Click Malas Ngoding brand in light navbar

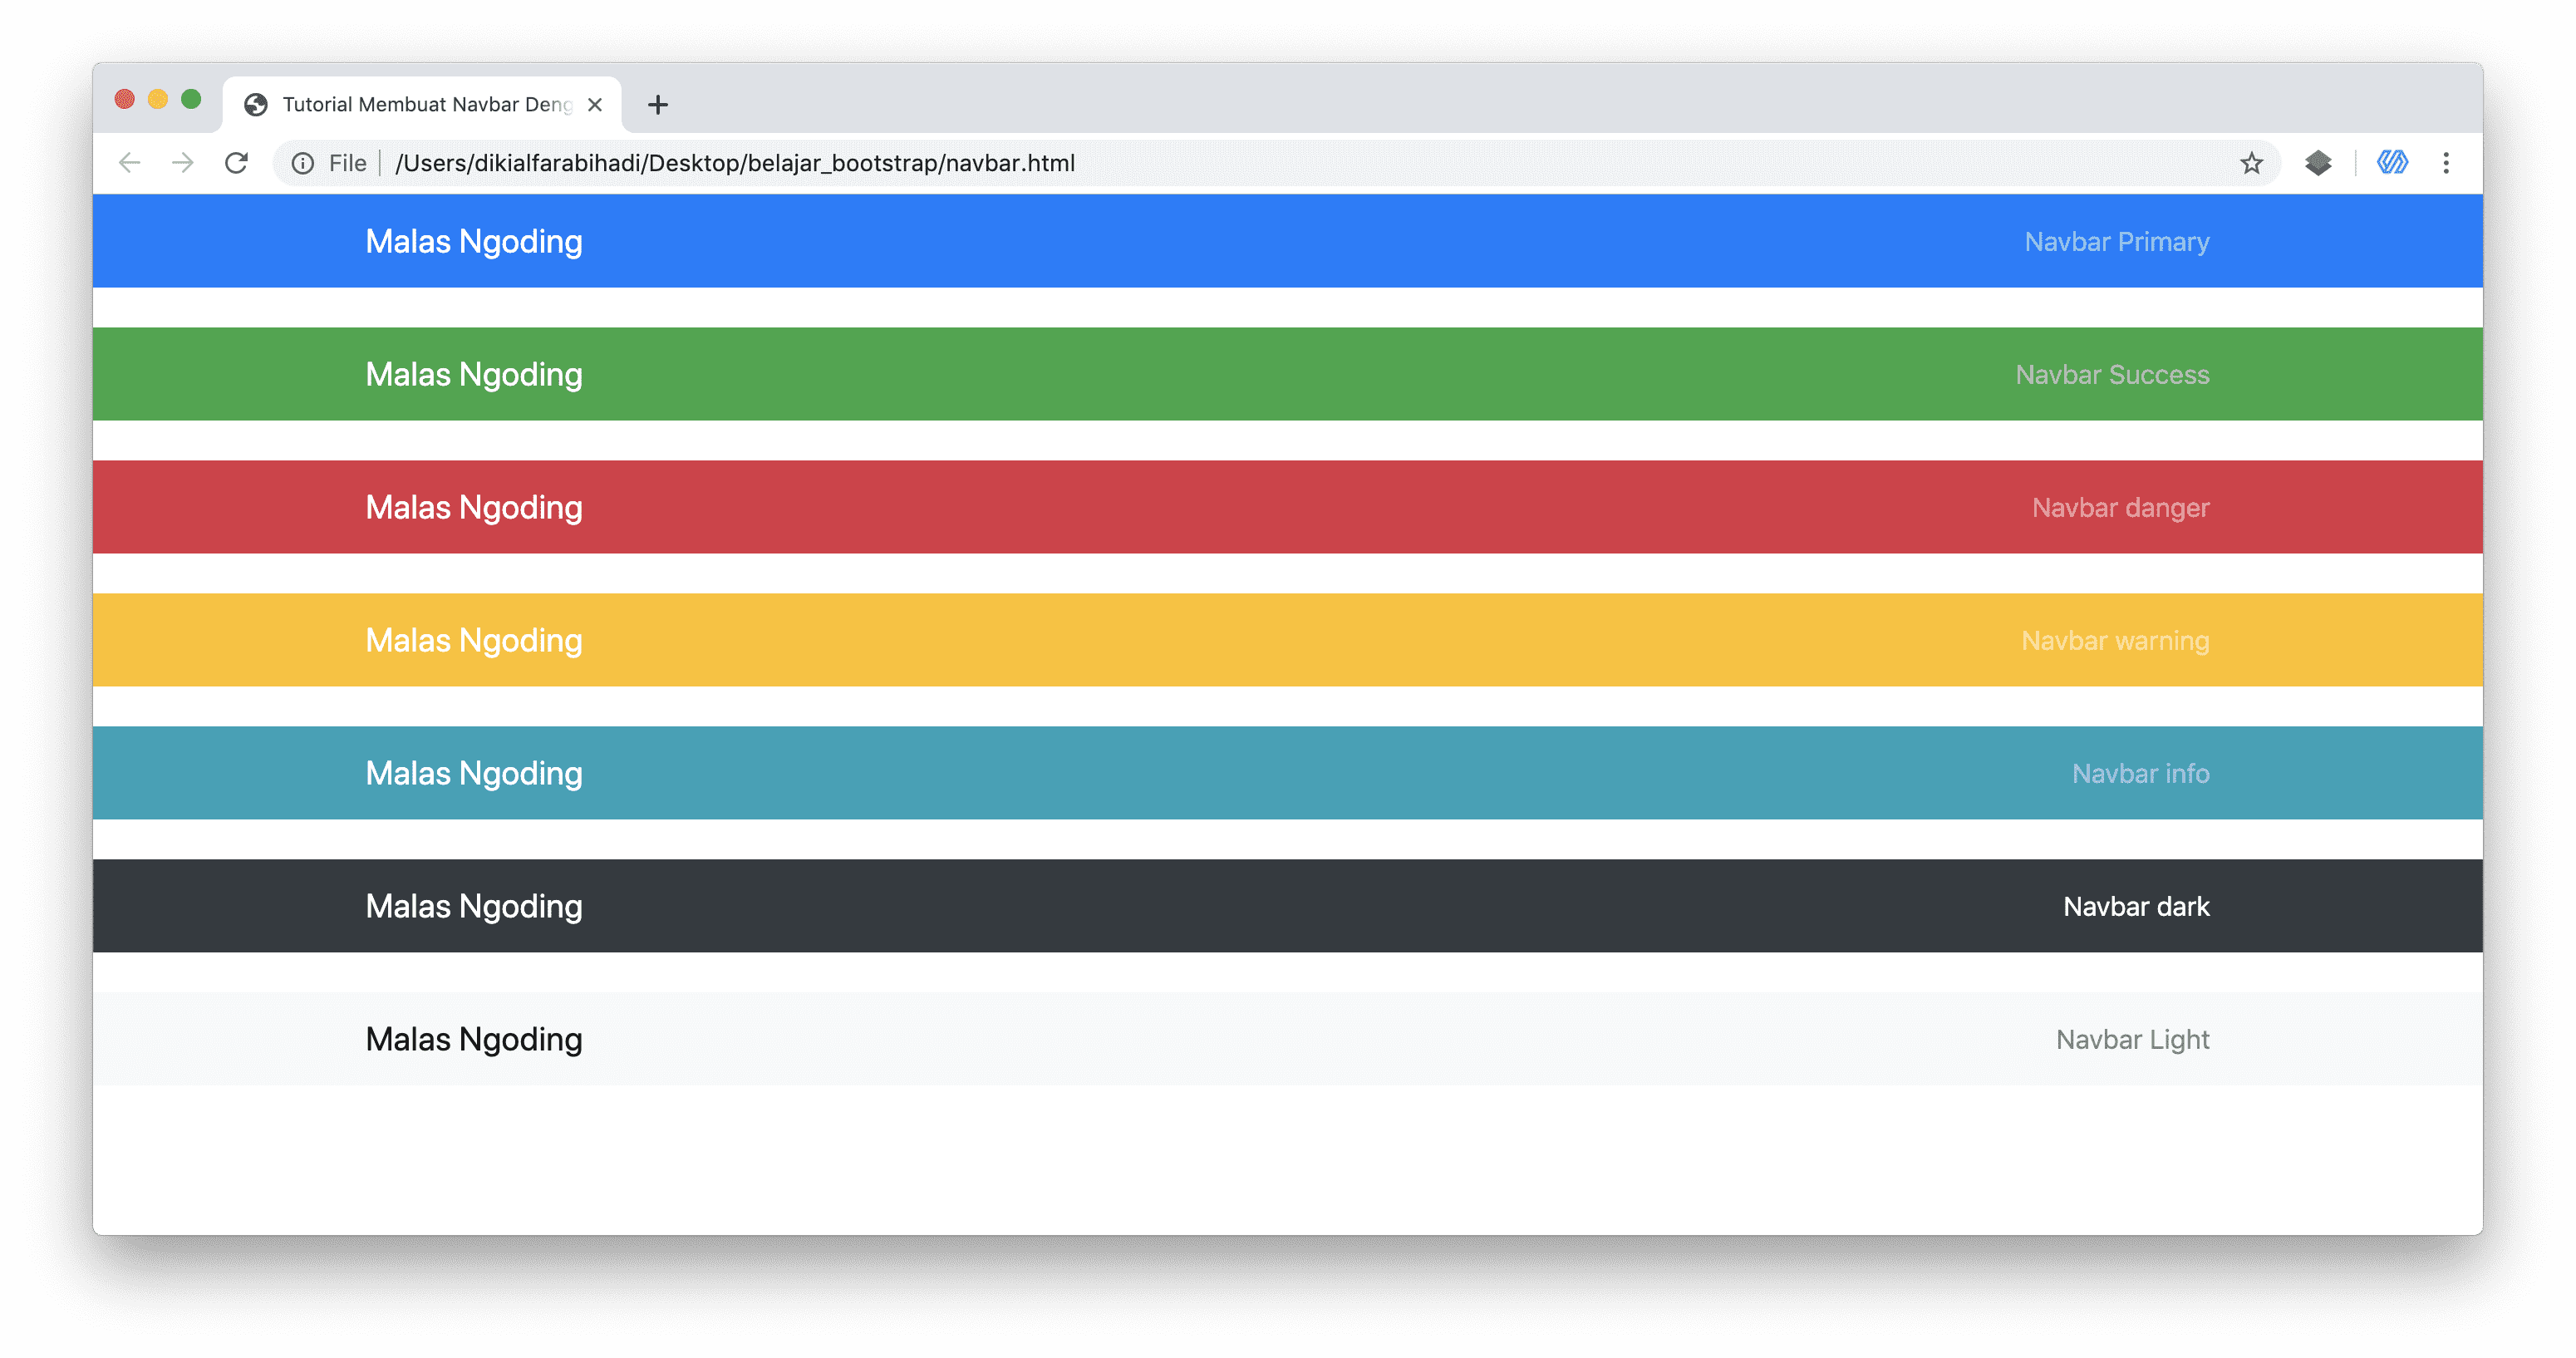(x=474, y=1039)
